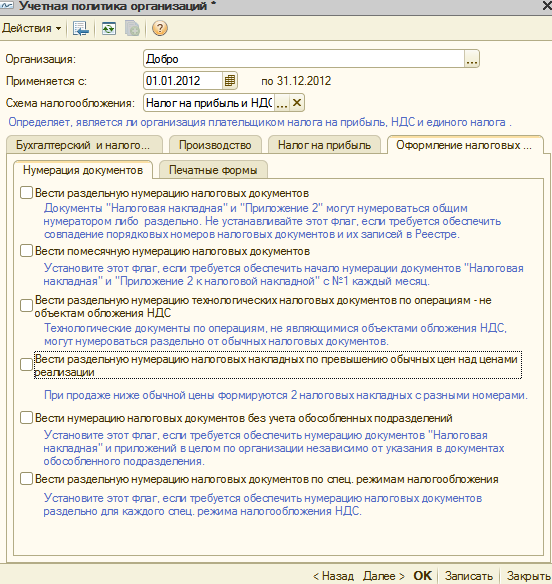The height and width of the screenshot is (584, 552).
Task: Toggle numbering по превышению обычных цен checkbox
Action: [26, 364]
